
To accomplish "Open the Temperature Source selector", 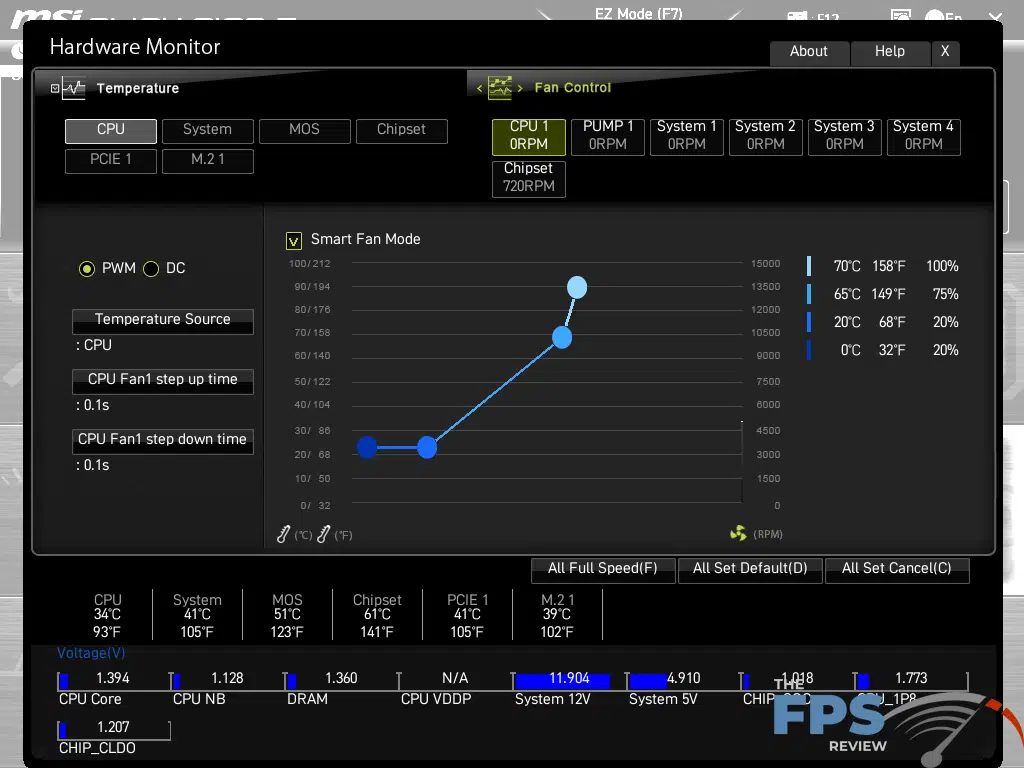I will [x=163, y=321].
